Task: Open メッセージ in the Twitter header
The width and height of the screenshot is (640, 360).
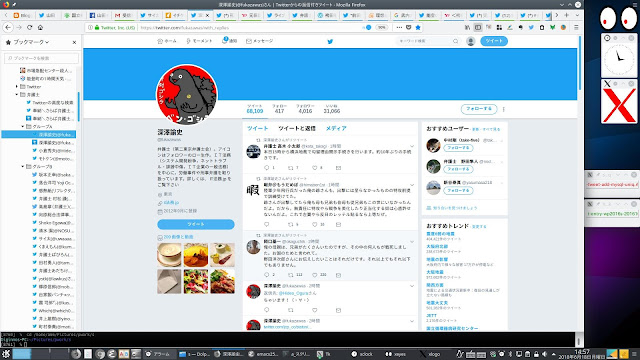Action: pos(260,41)
